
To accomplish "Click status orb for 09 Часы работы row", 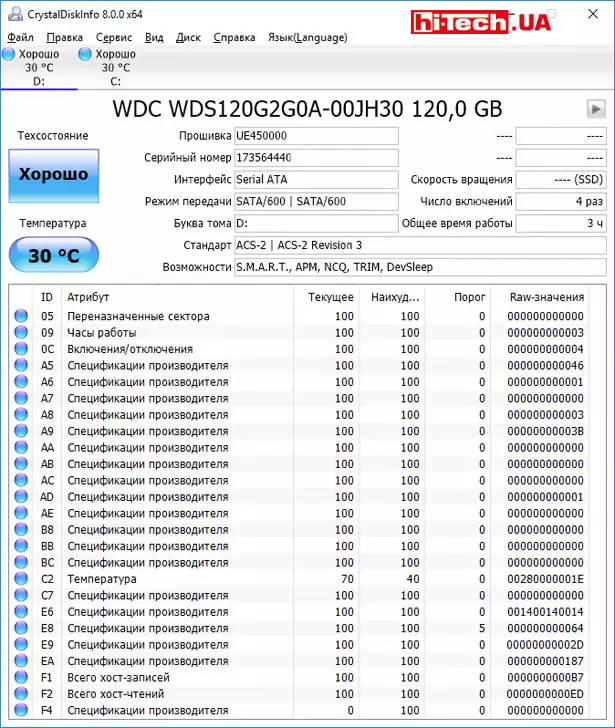I will point(21,332).
